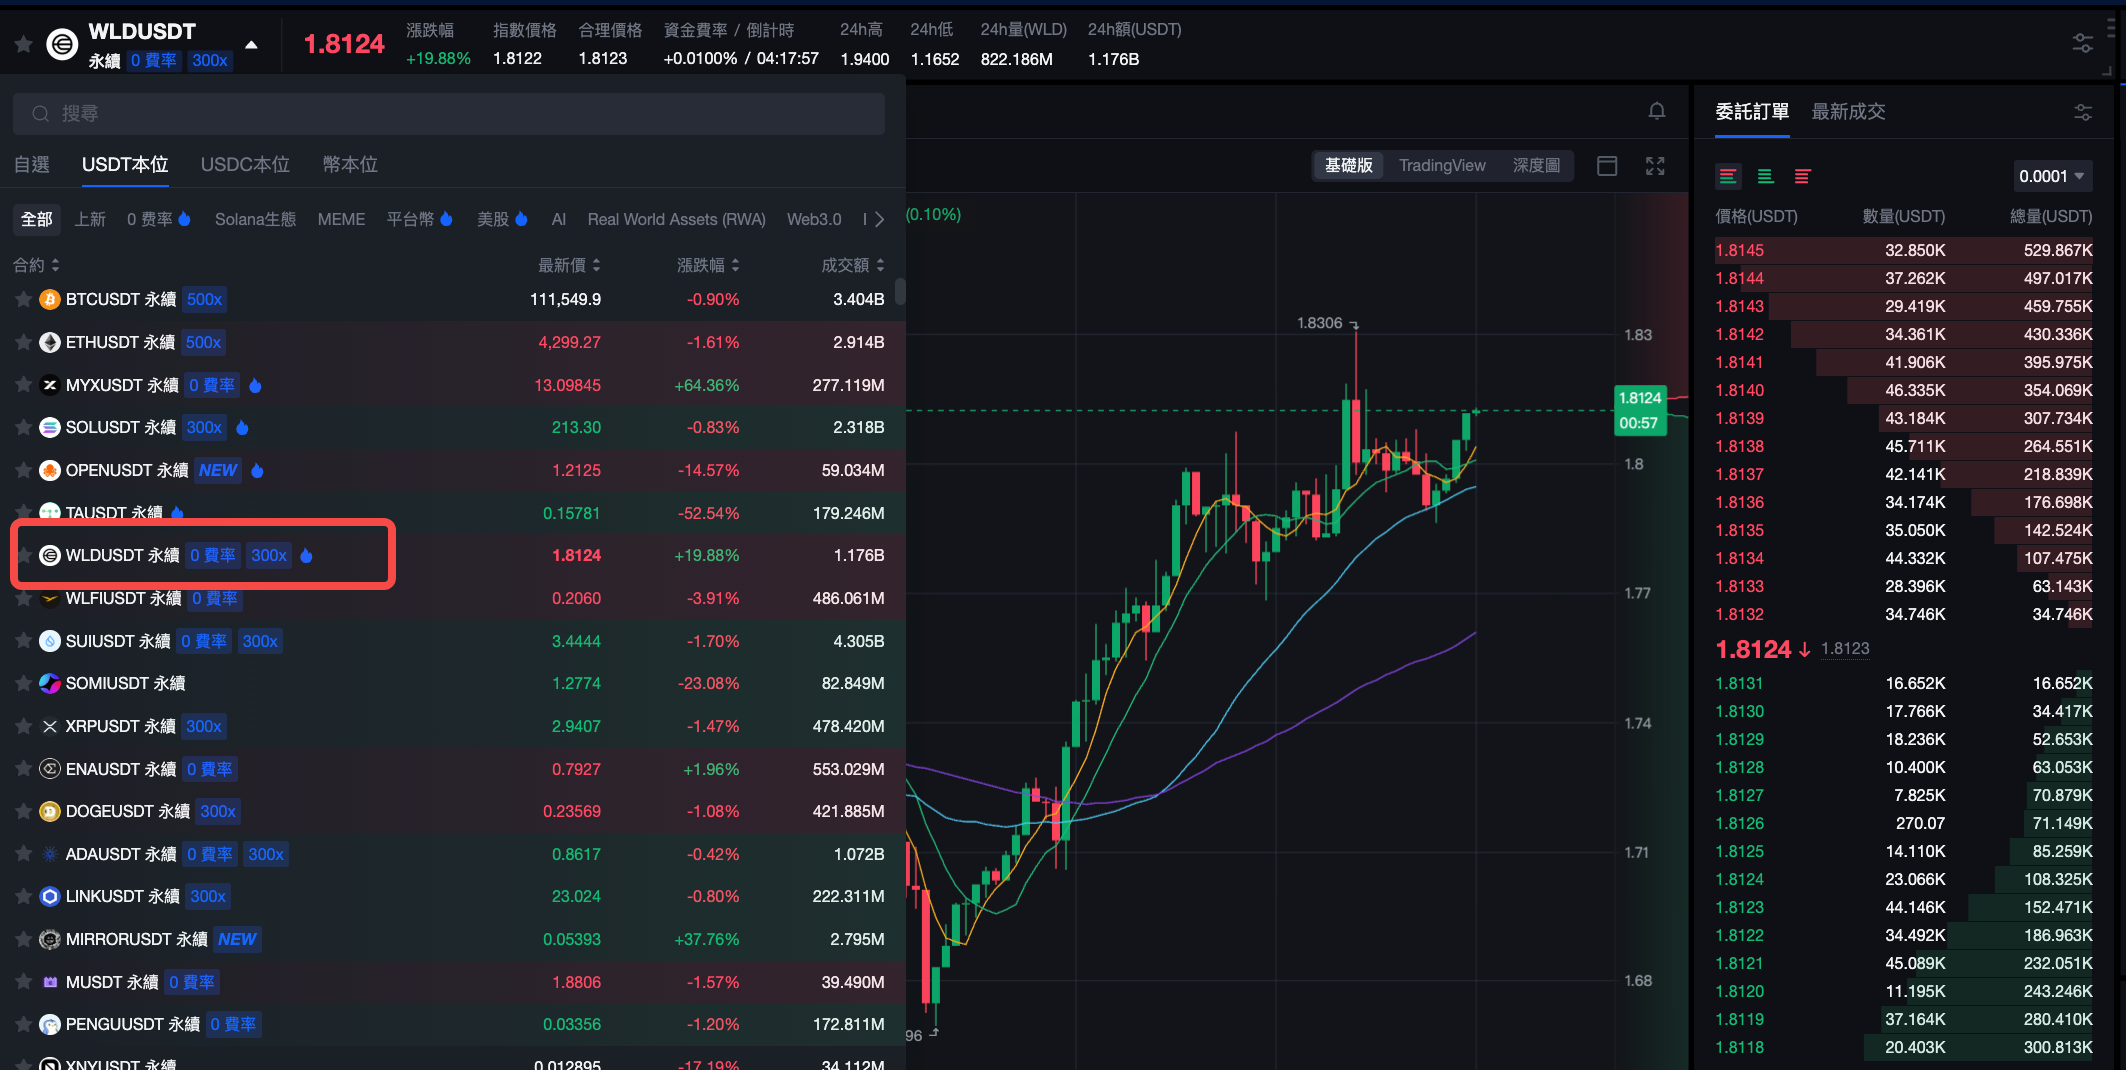
Task: Open the 0.0001 price precision dropdown
Action: tap(2051, 176)
